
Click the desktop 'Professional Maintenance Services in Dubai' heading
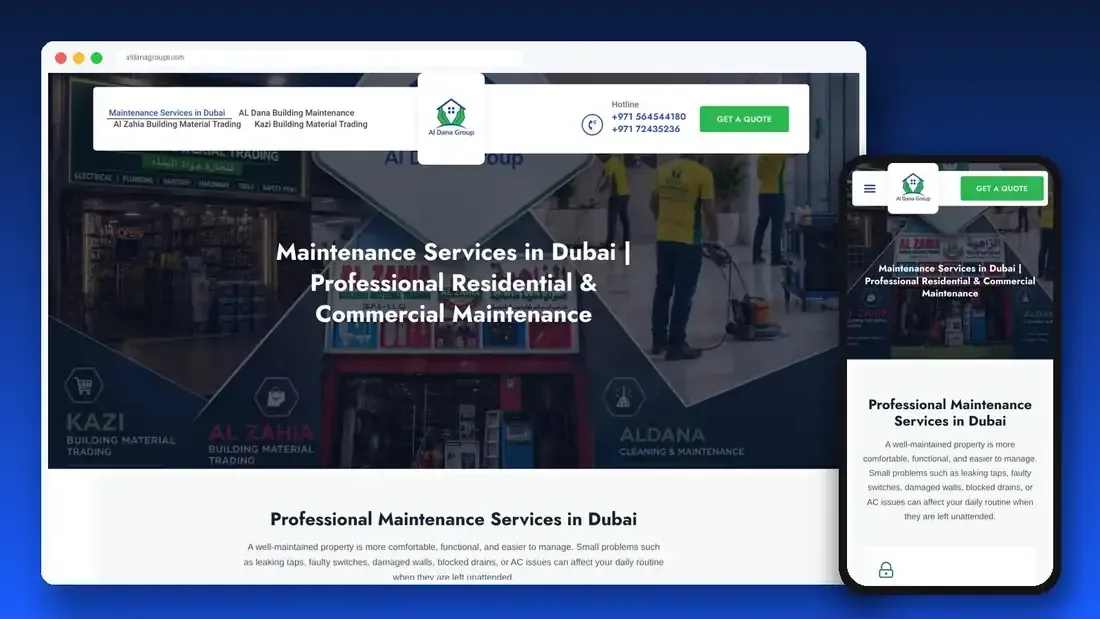pos(453,519)
